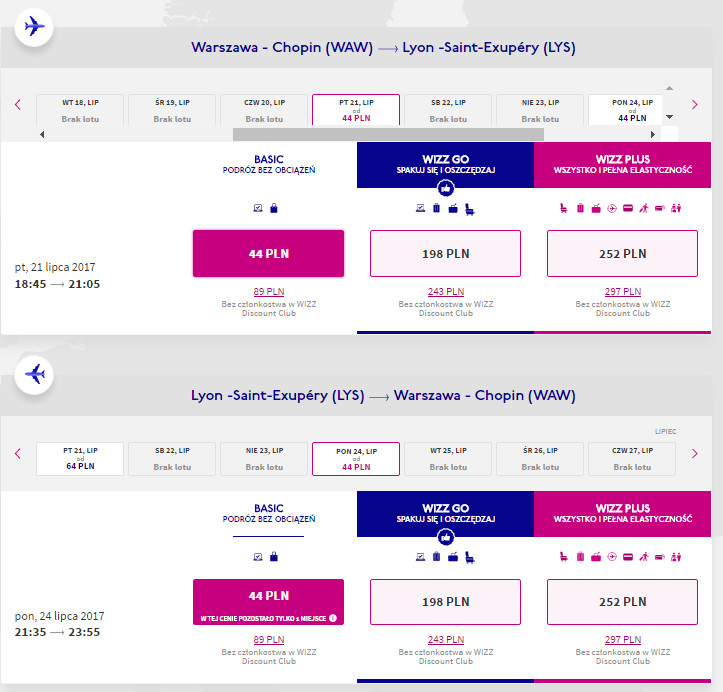Open outbound 297 PLN non-member price link

(623, 292)
